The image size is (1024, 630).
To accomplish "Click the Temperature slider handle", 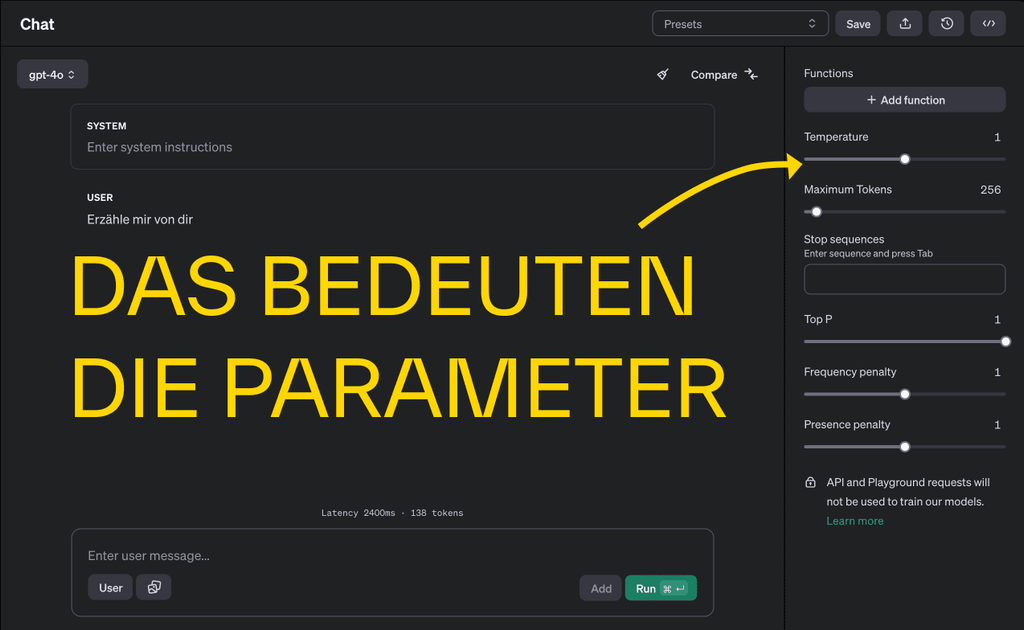I will (905, 159).
